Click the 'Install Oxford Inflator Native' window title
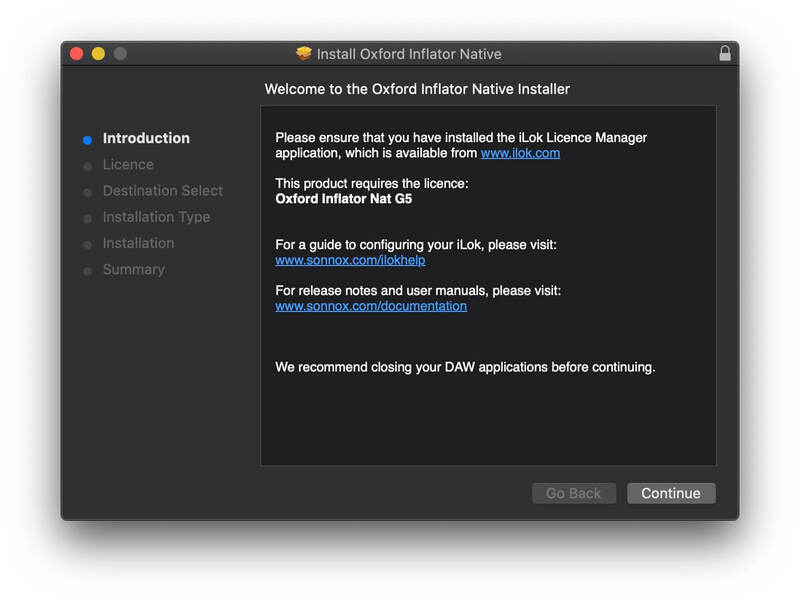 click(409, 54)
